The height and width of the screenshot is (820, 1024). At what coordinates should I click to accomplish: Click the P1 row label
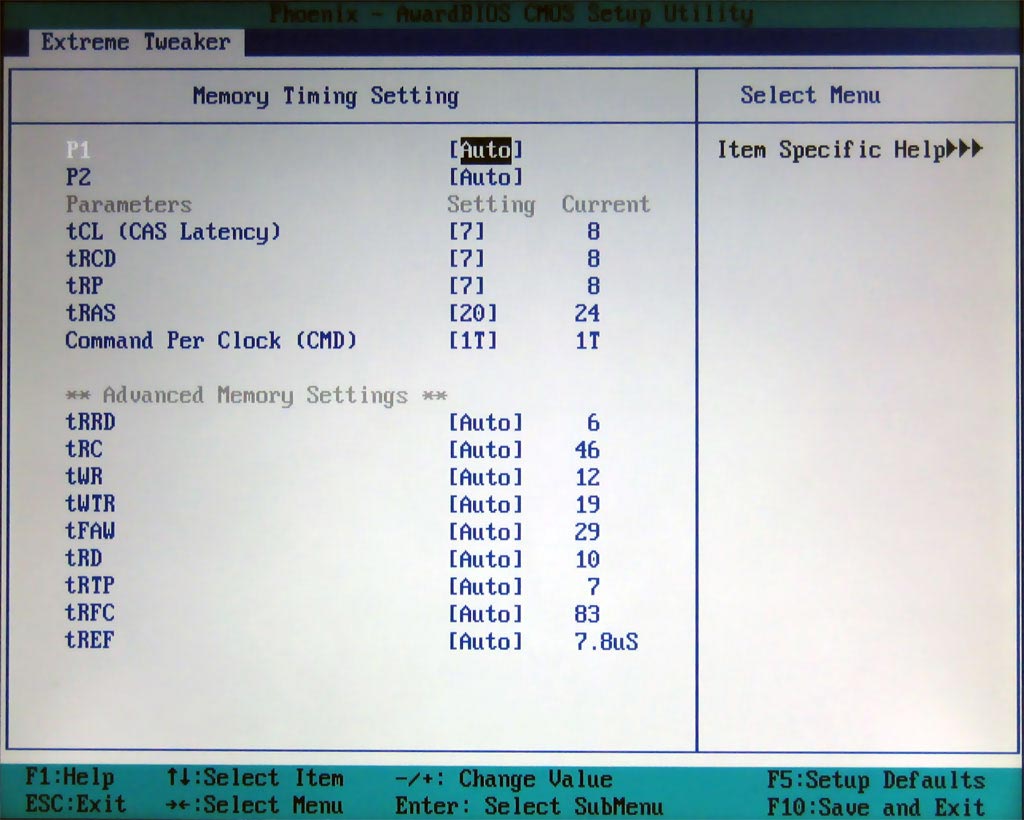(78, 150)
